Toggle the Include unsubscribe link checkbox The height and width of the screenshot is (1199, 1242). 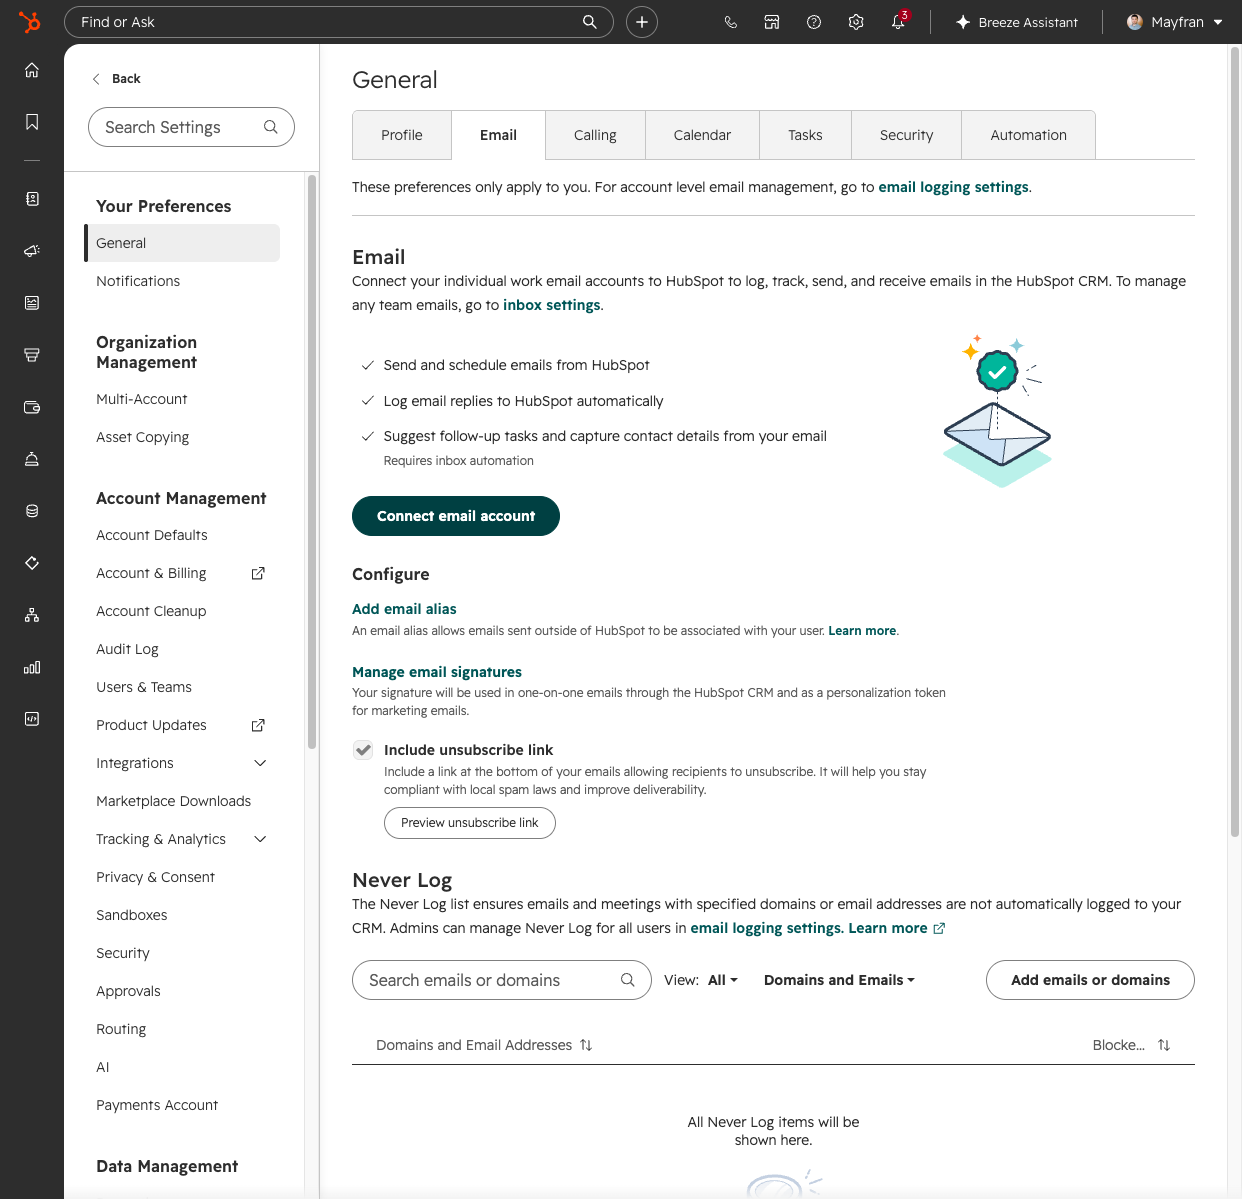point(363,750)
